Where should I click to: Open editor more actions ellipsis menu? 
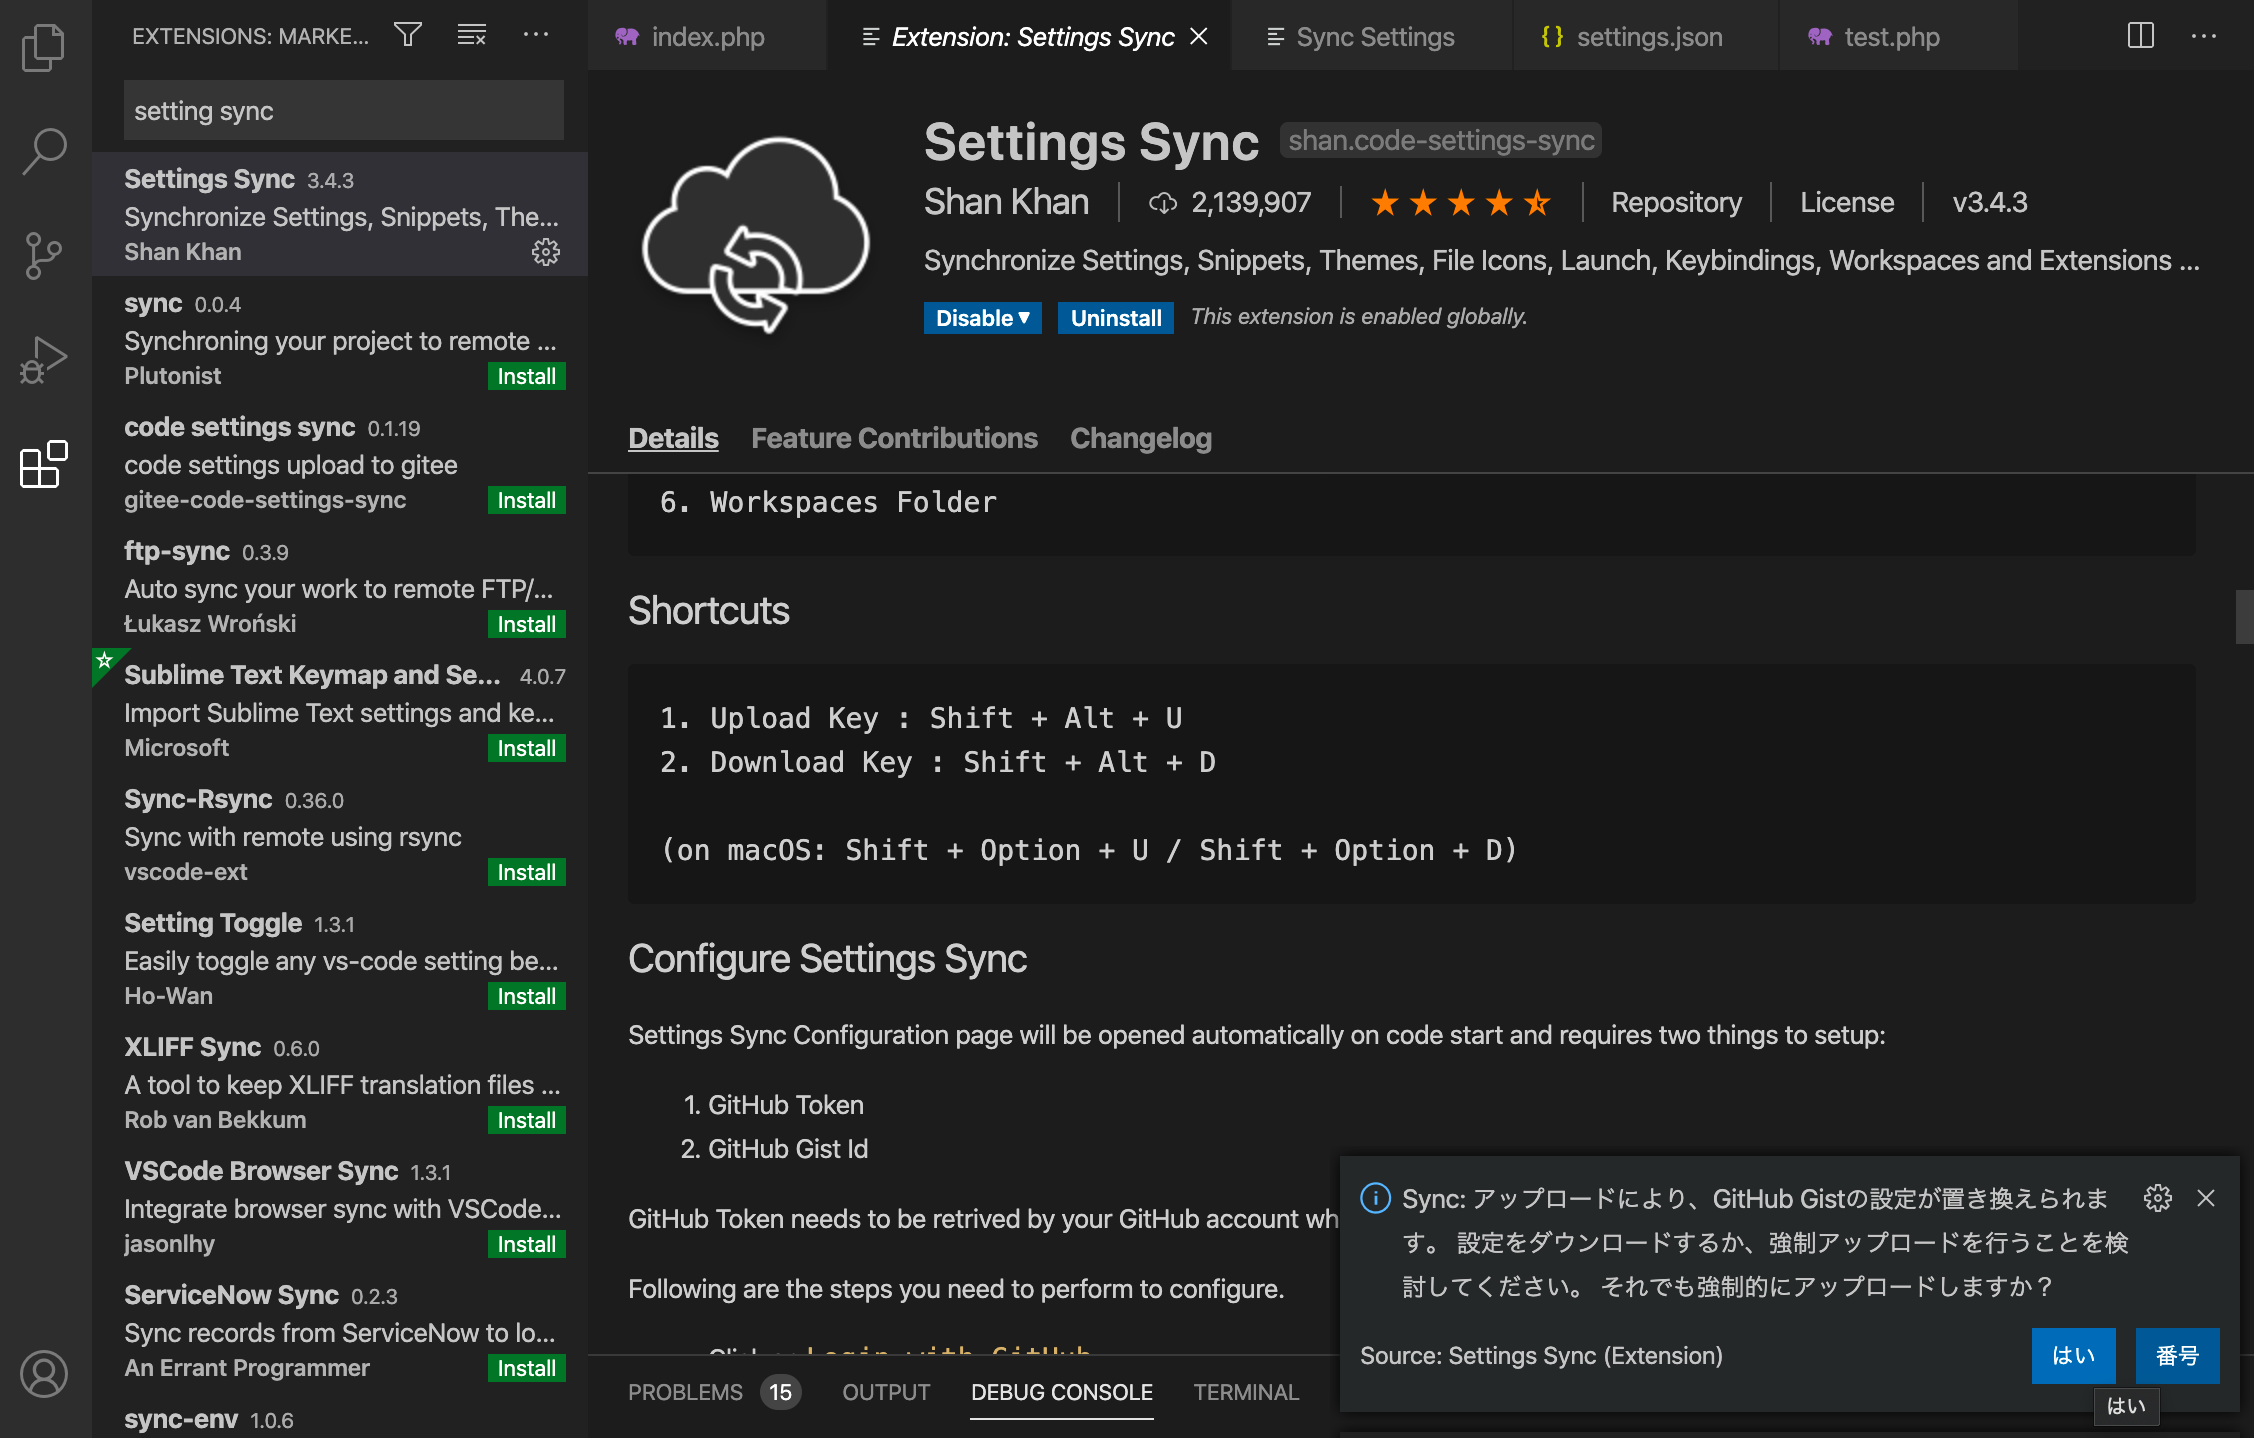[2204, 36]
